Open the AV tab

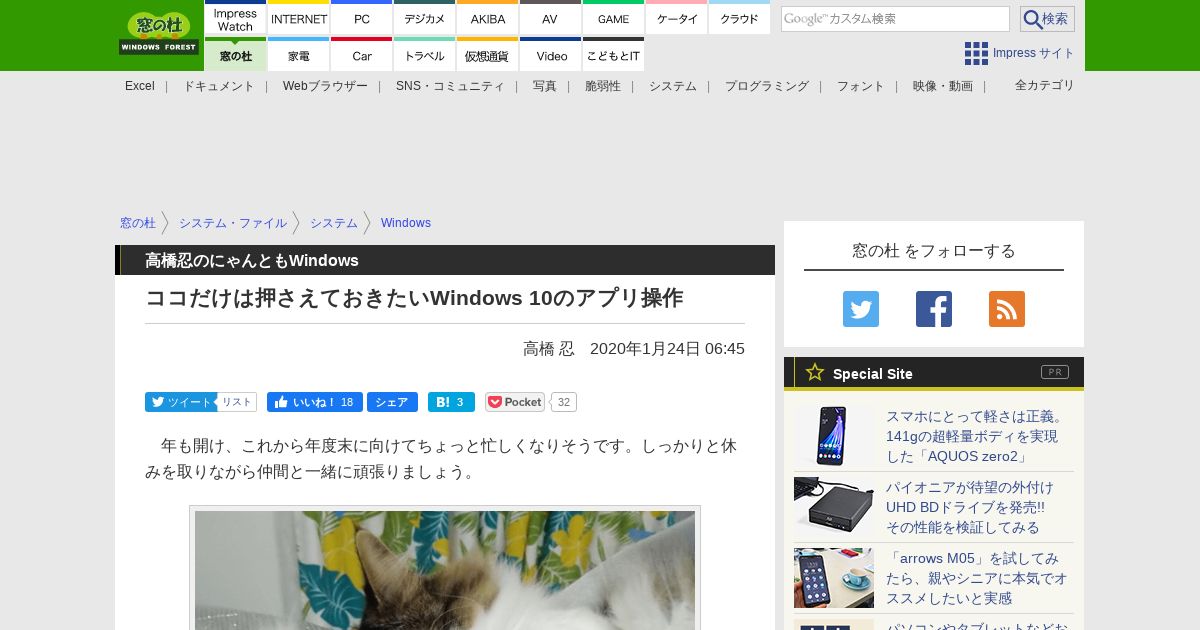[x=550, y=19]
